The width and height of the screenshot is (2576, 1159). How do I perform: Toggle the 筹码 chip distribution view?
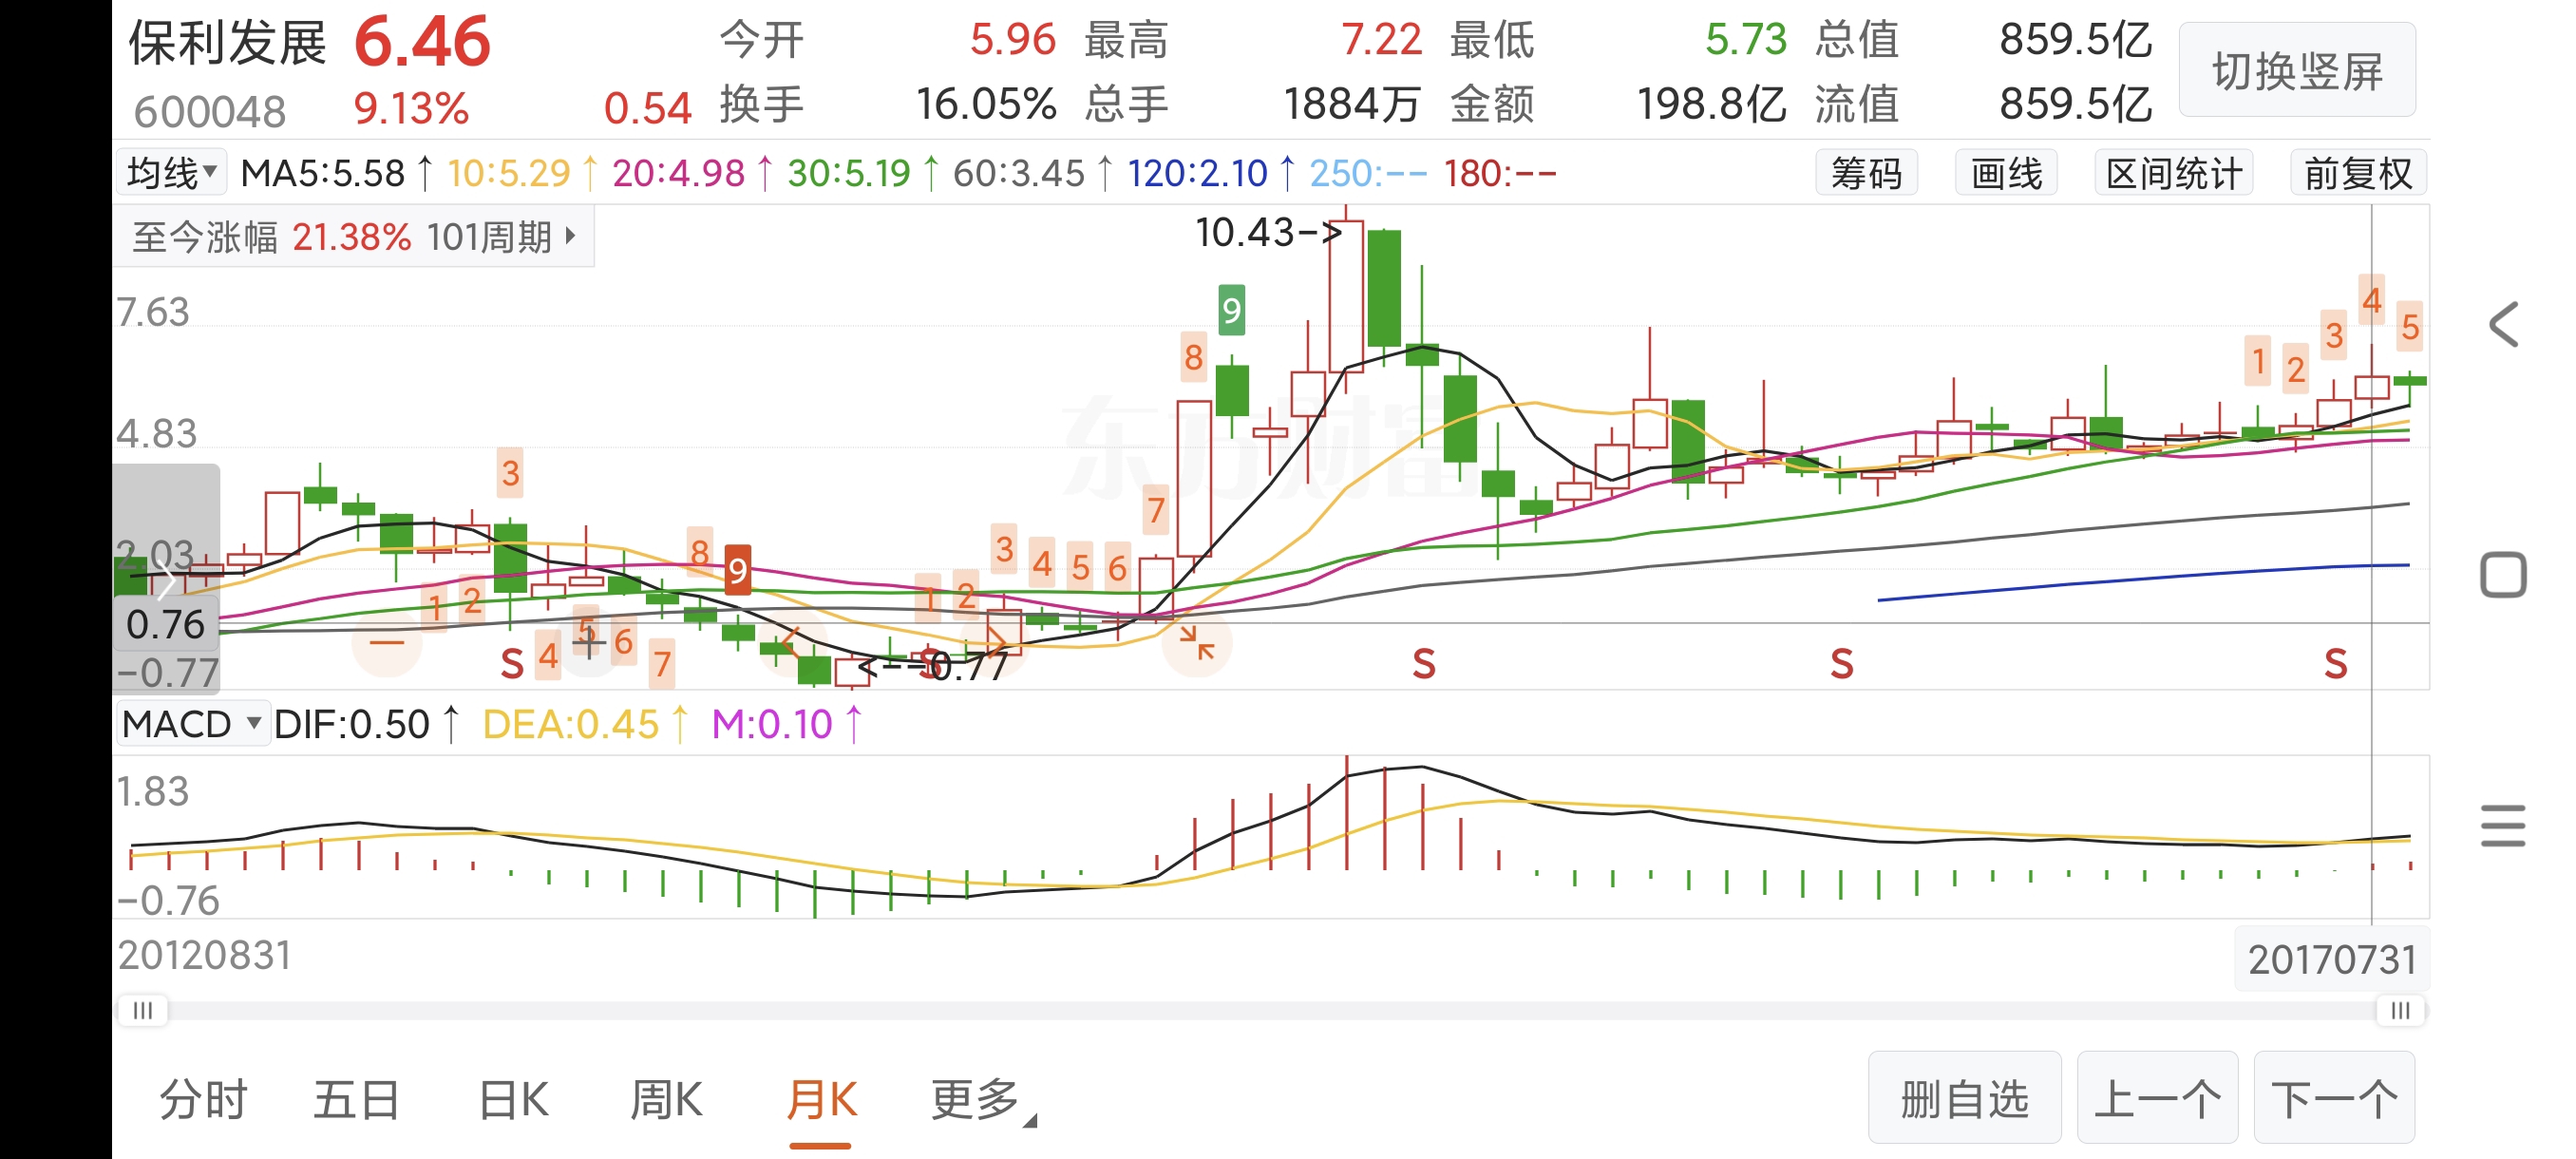pyautogui.click(x=1866, y=174)
